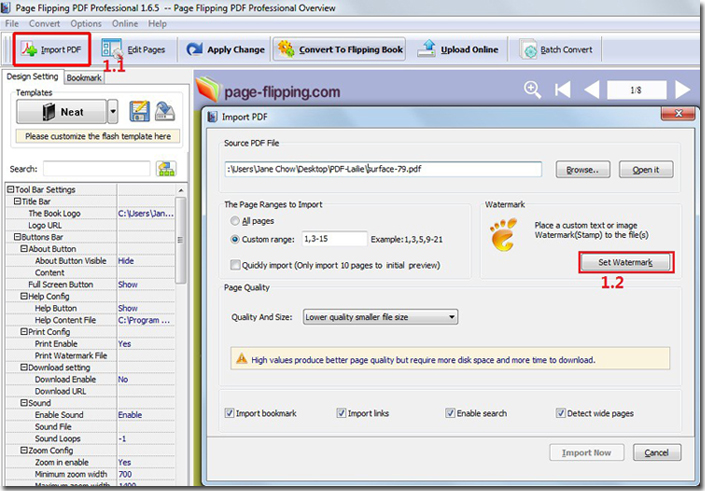Open the Convert menu

(44, 24)
